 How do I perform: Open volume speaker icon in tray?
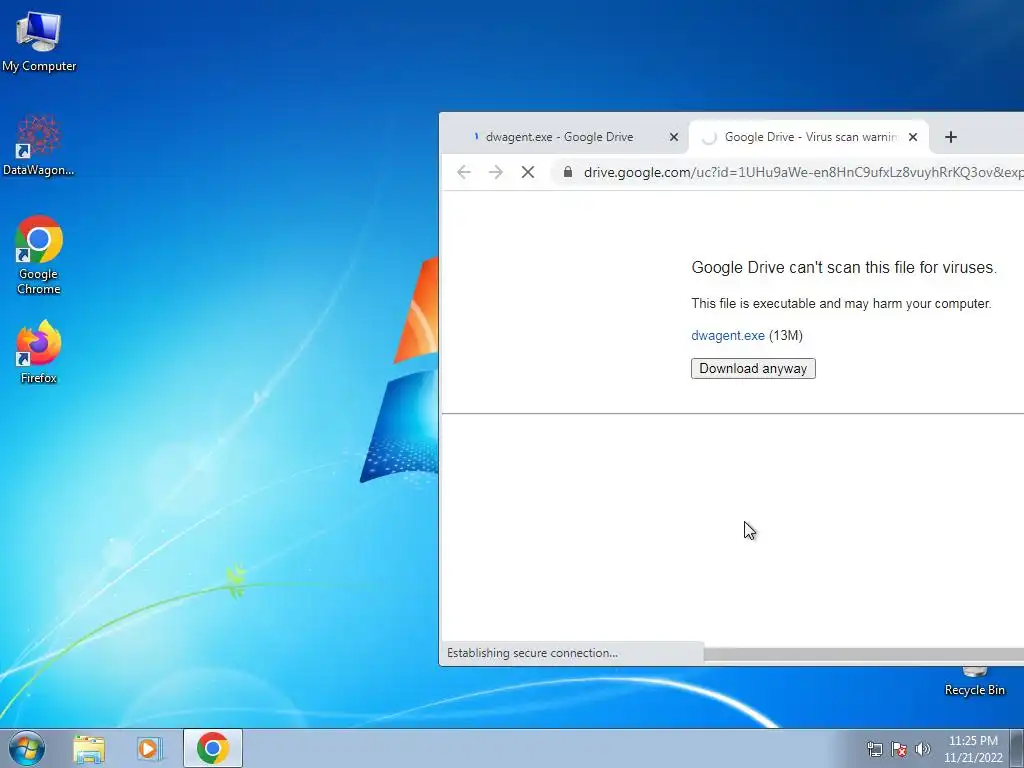click(922, 749)
